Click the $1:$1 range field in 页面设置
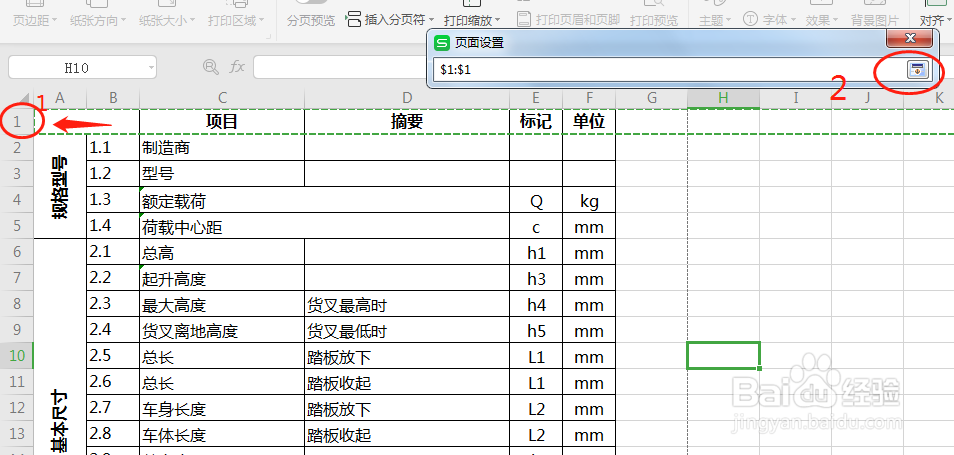 (x=668, y=69)
